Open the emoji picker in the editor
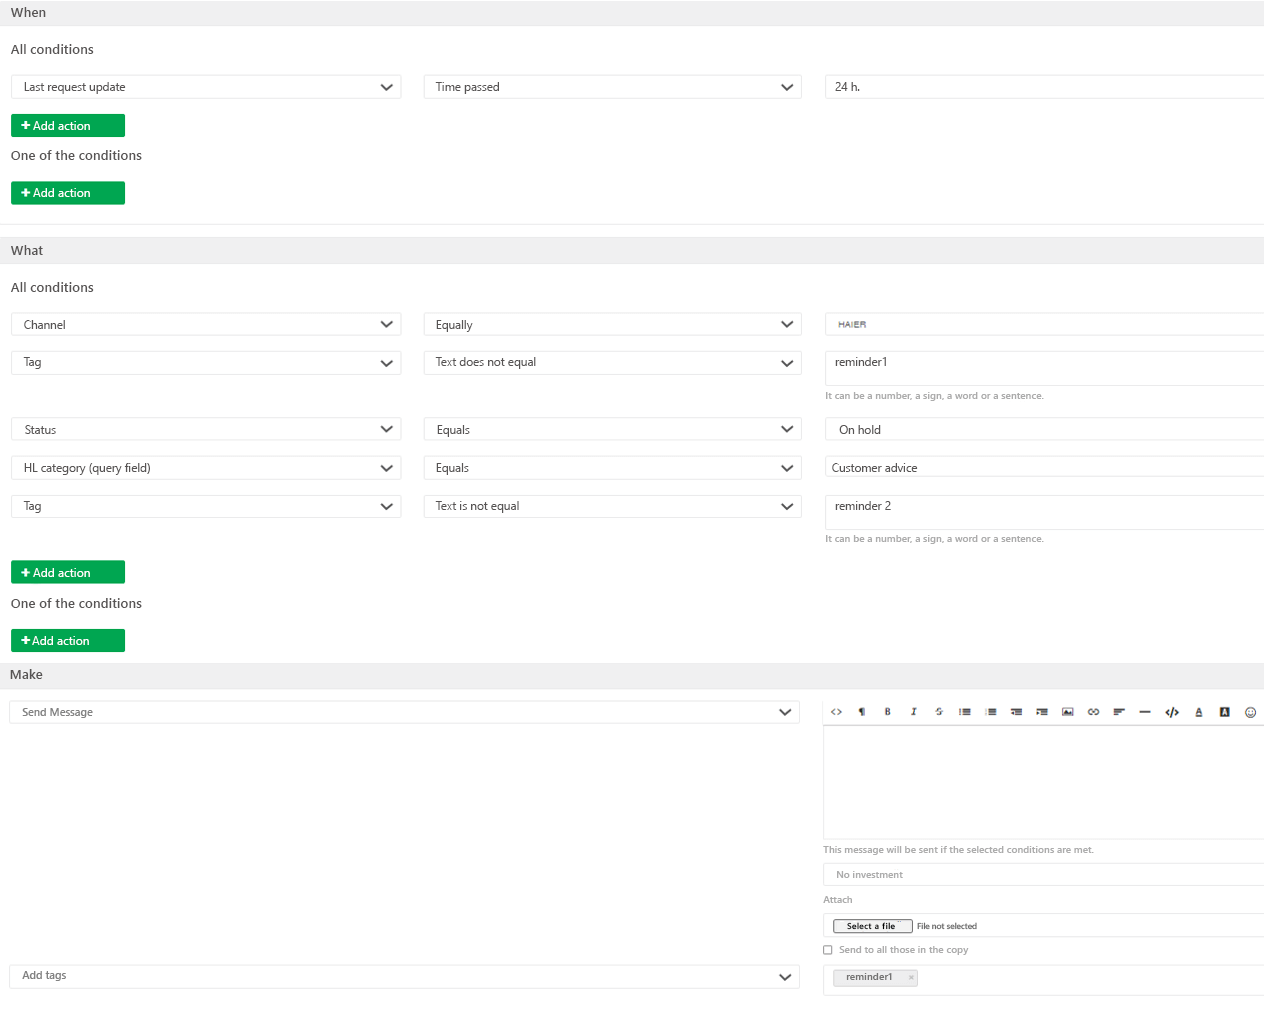The height and width of the screenshot is (1014, 1264). click(x=1250, y=712)
